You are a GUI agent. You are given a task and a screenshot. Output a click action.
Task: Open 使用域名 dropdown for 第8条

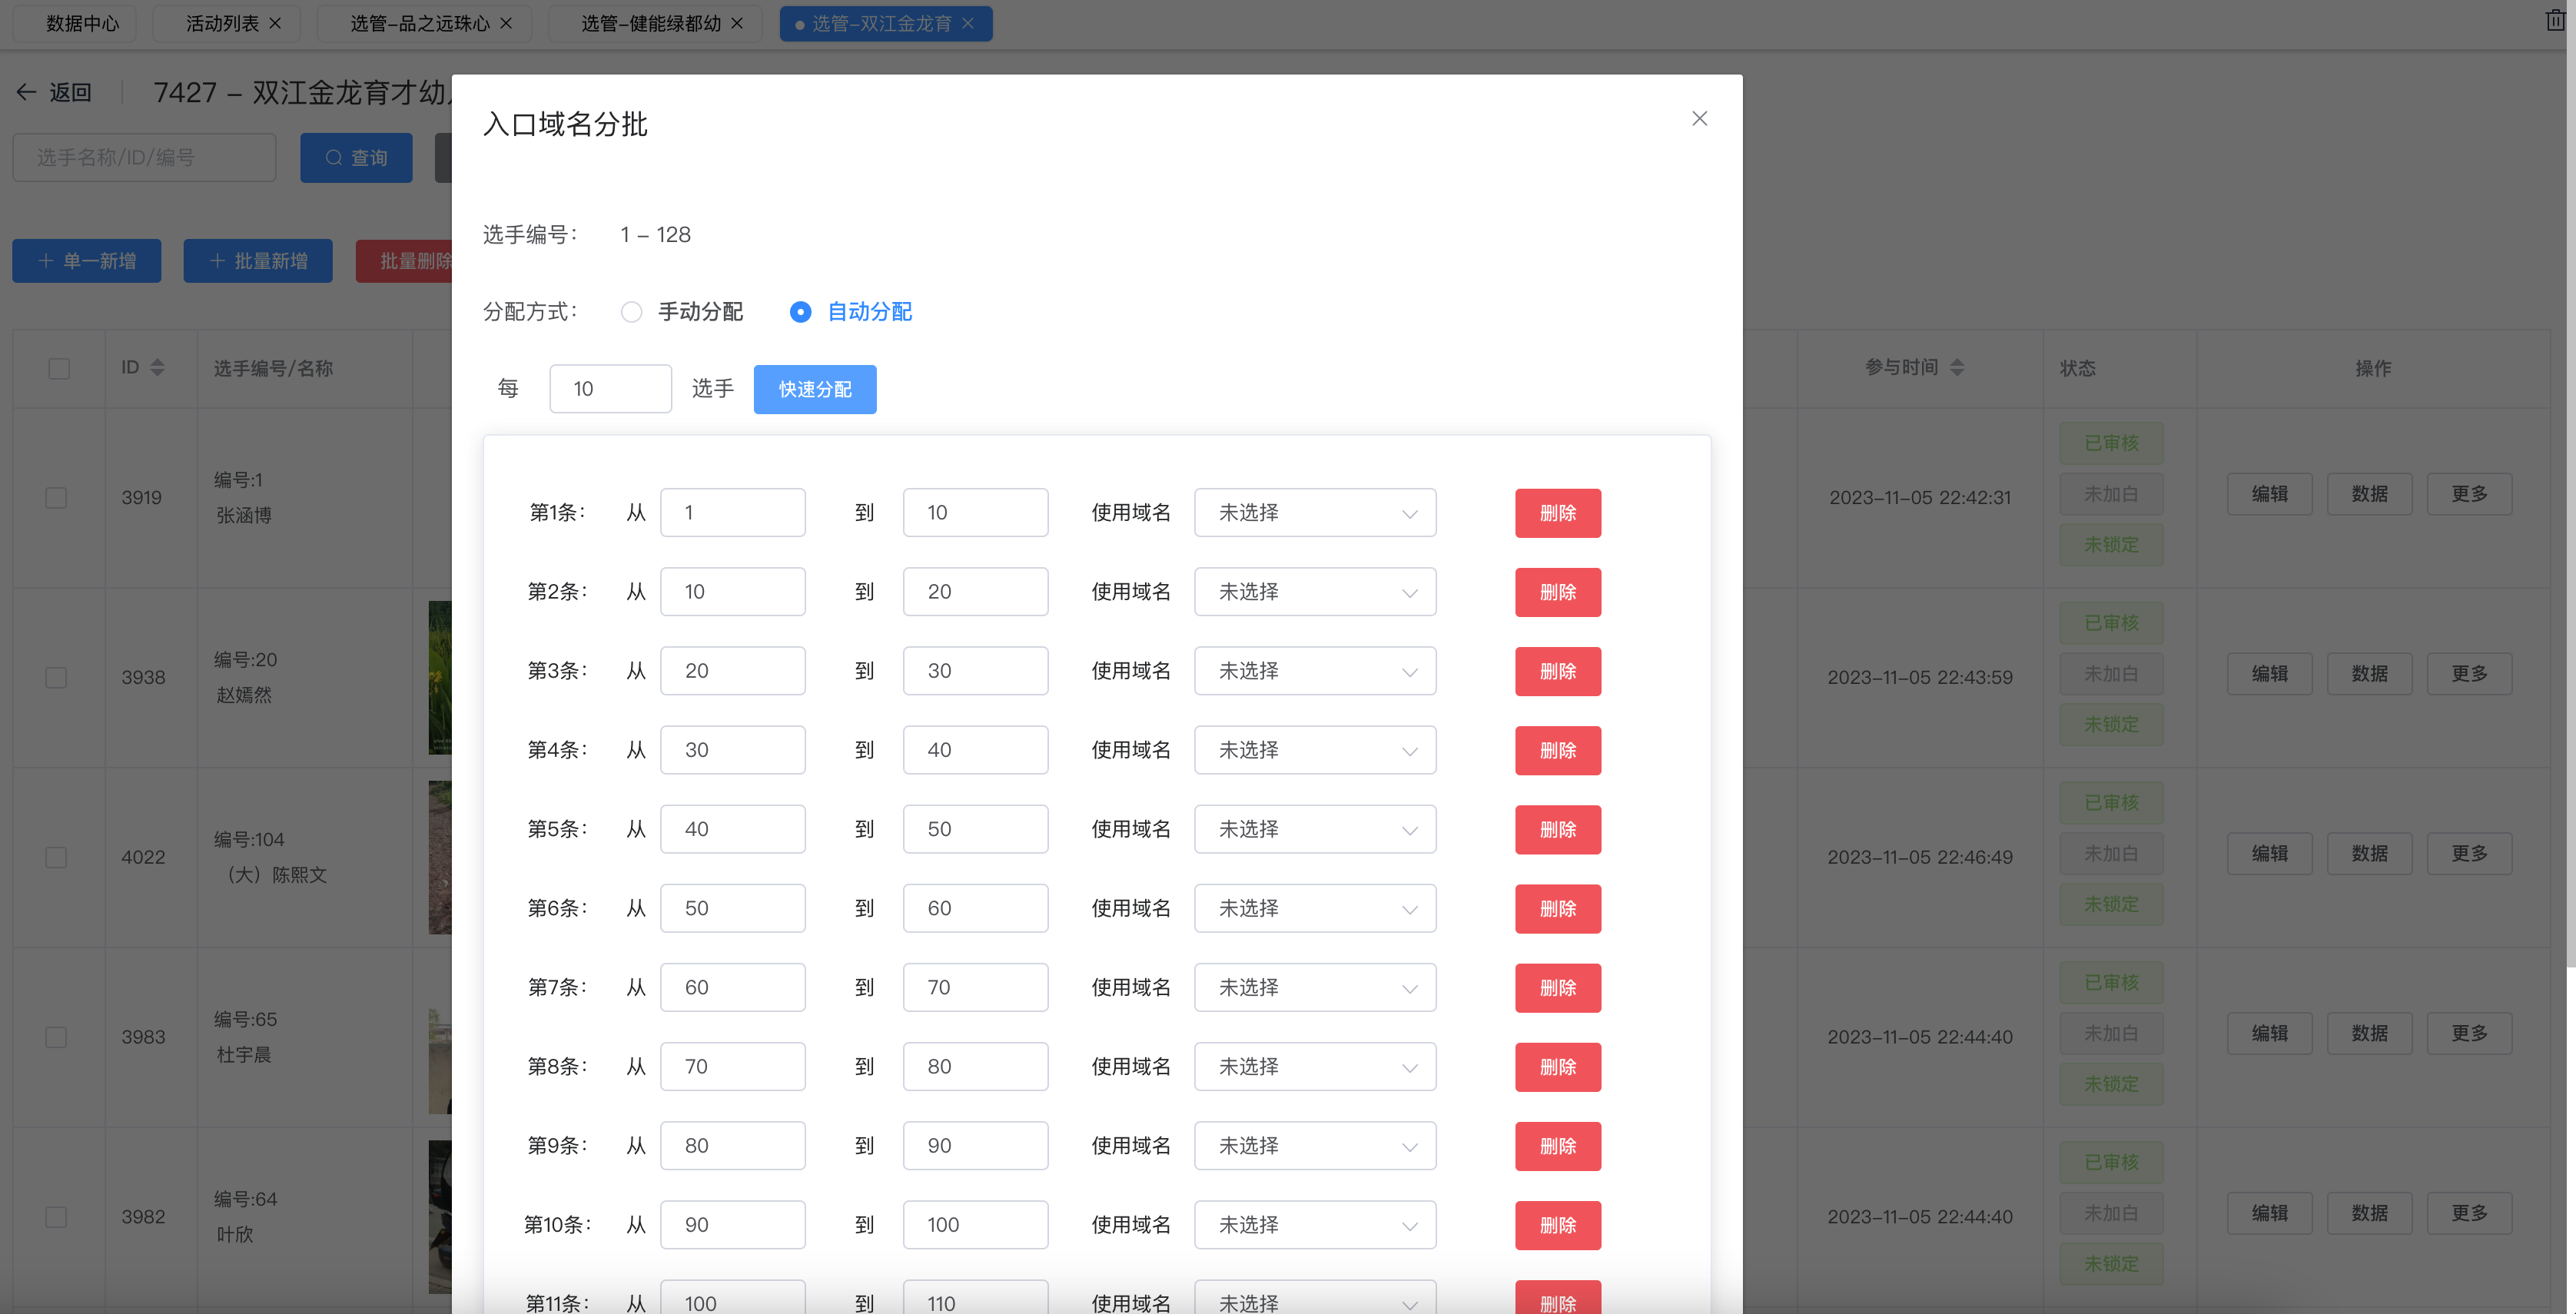point(1315,1066)
